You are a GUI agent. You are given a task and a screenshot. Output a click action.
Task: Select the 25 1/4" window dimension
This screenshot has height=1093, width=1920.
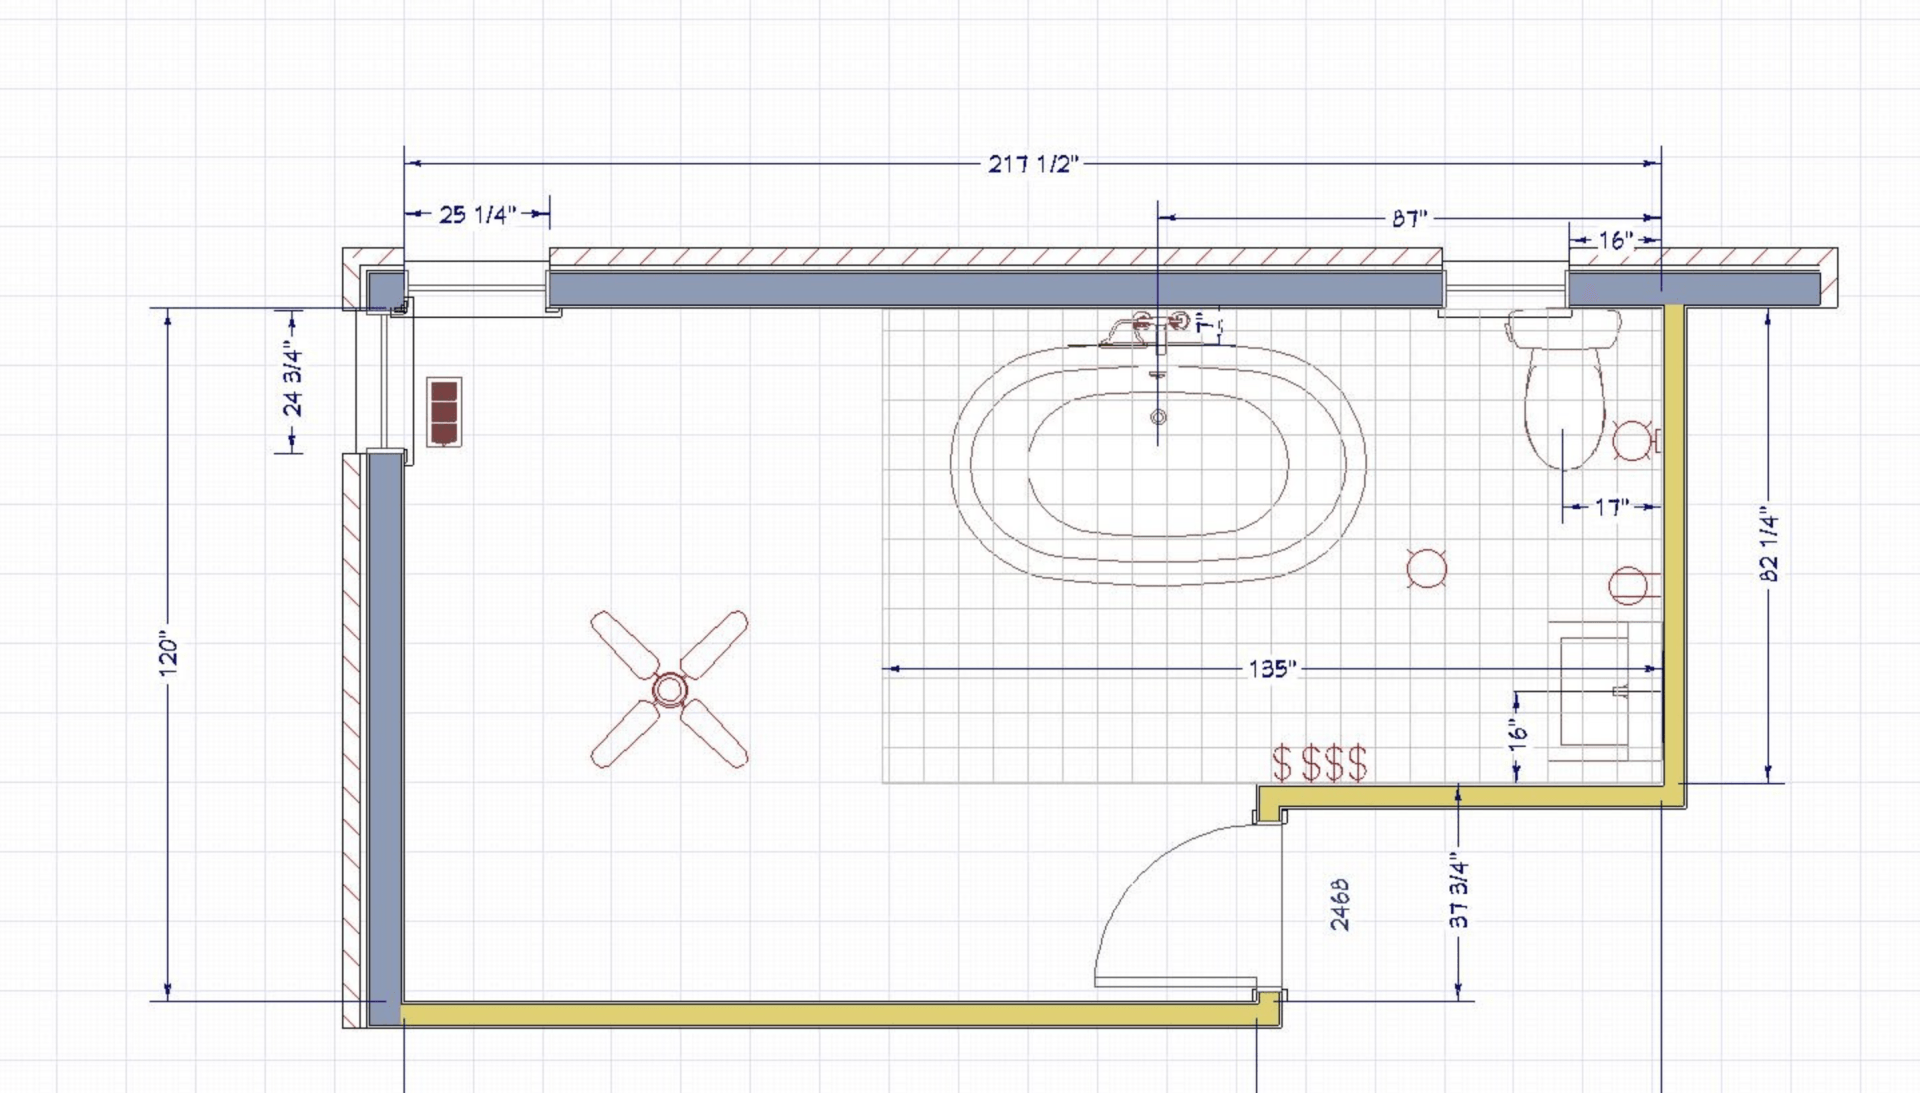[x=477, y=214]
